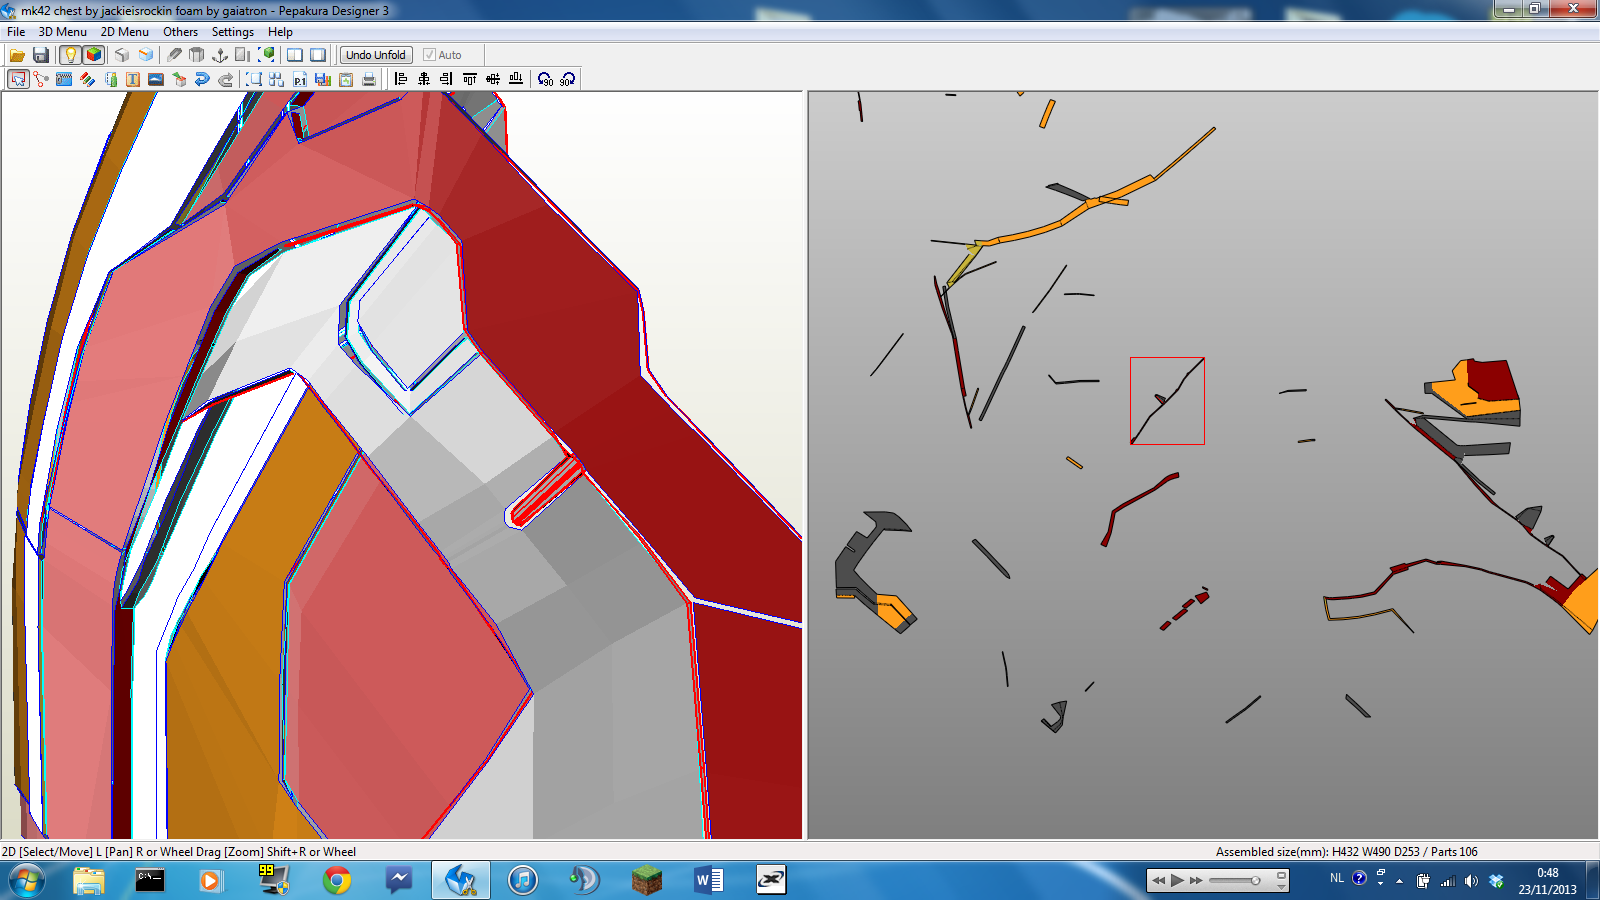The image size is (1600, 900).
Task: Toggle the Auto checkbox
Action: (429, 55)
